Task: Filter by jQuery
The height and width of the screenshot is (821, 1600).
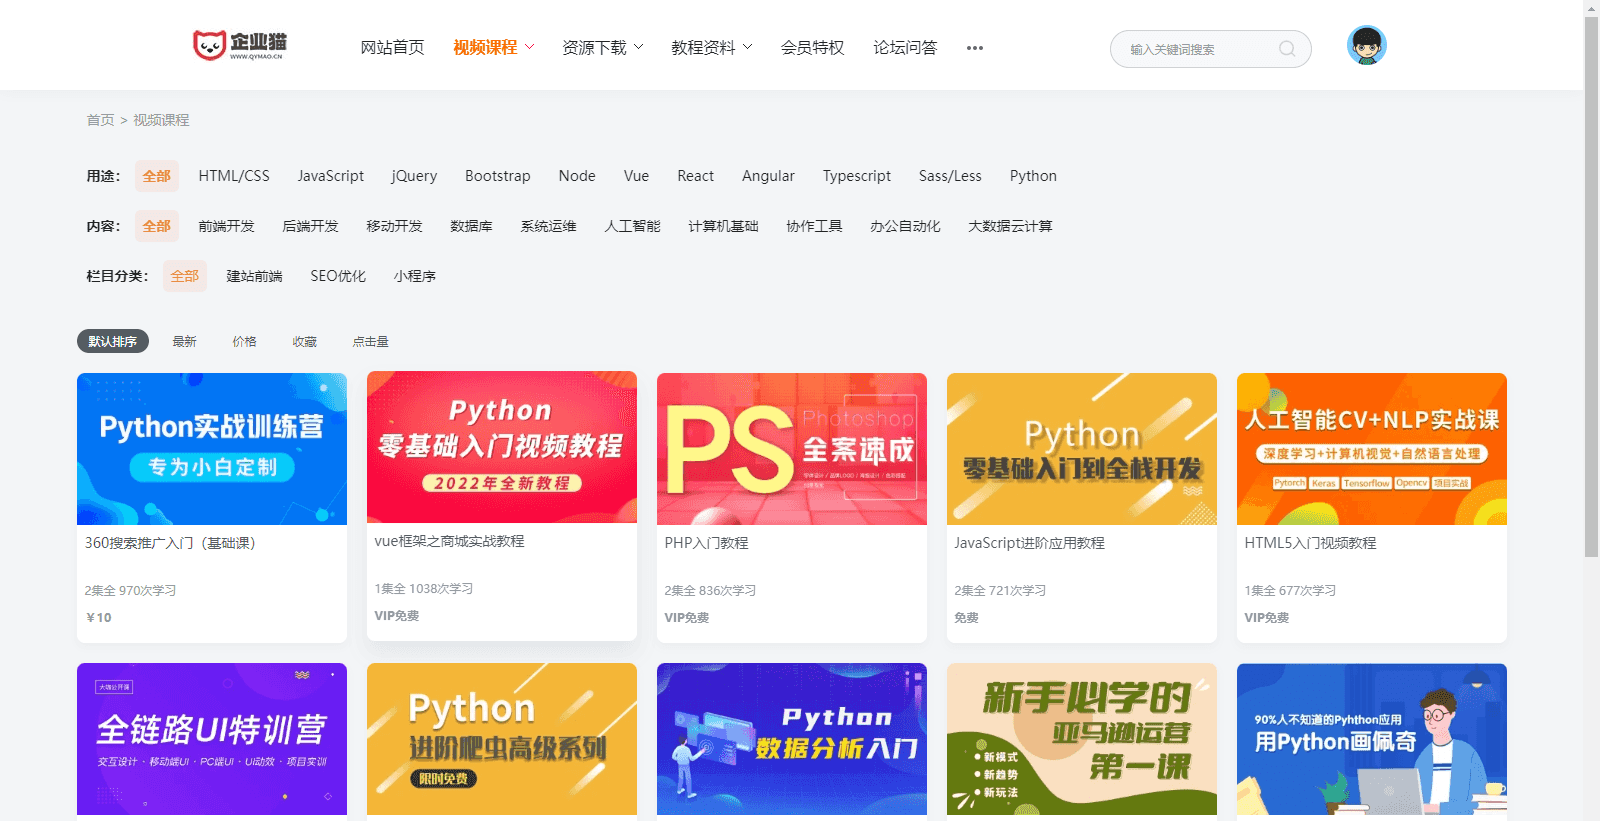Action: 414,176
